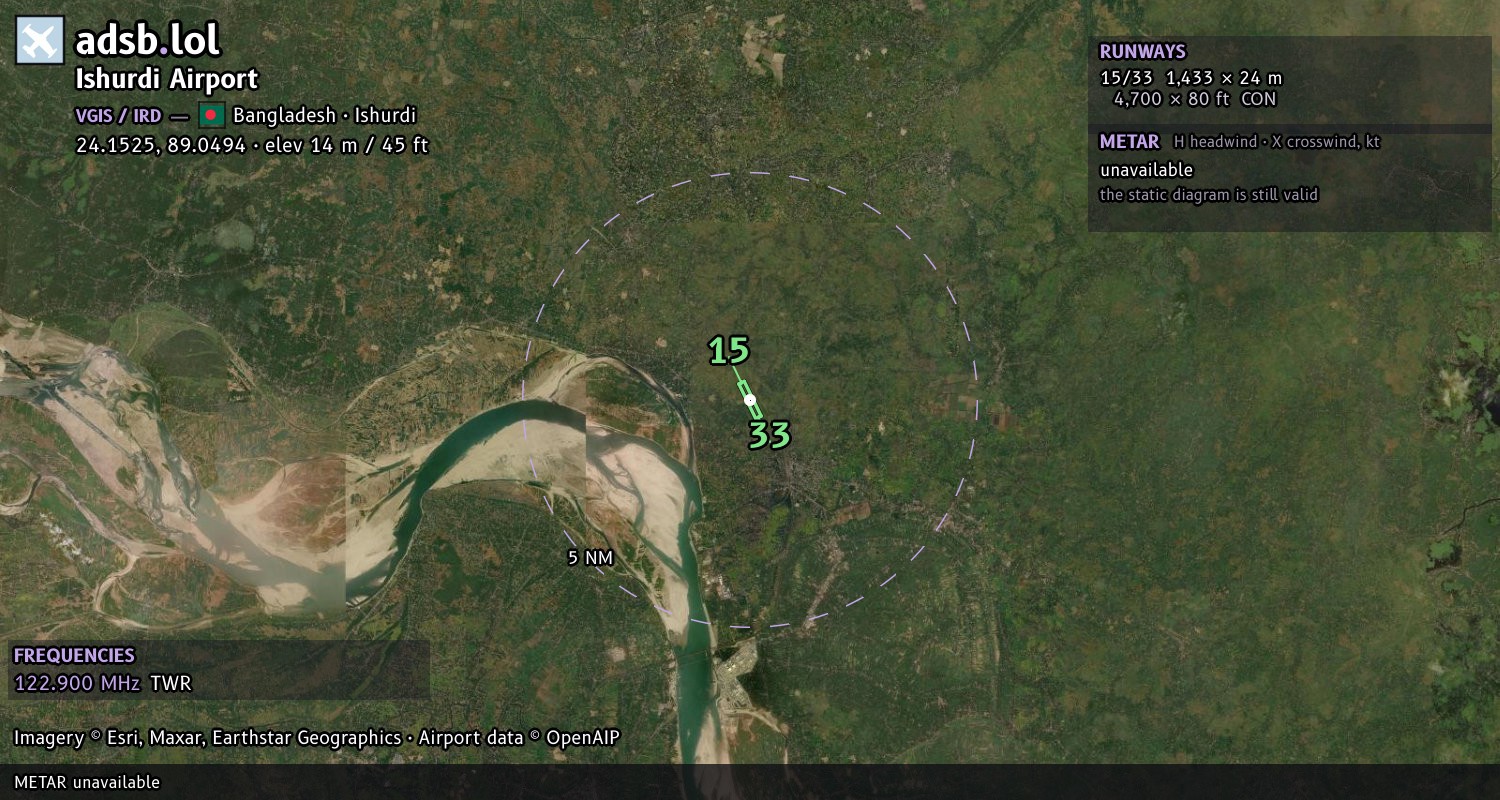The height and width of the screenshot is (800, 1500).
Task: Click the METAR panel heading
Action: (1129, 142)
